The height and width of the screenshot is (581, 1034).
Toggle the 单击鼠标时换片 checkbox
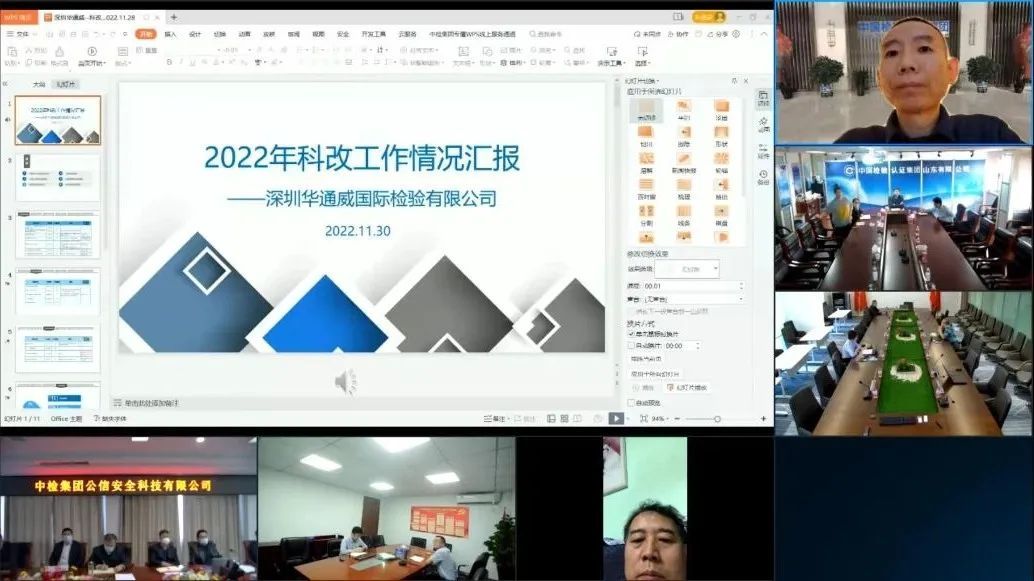631,334
